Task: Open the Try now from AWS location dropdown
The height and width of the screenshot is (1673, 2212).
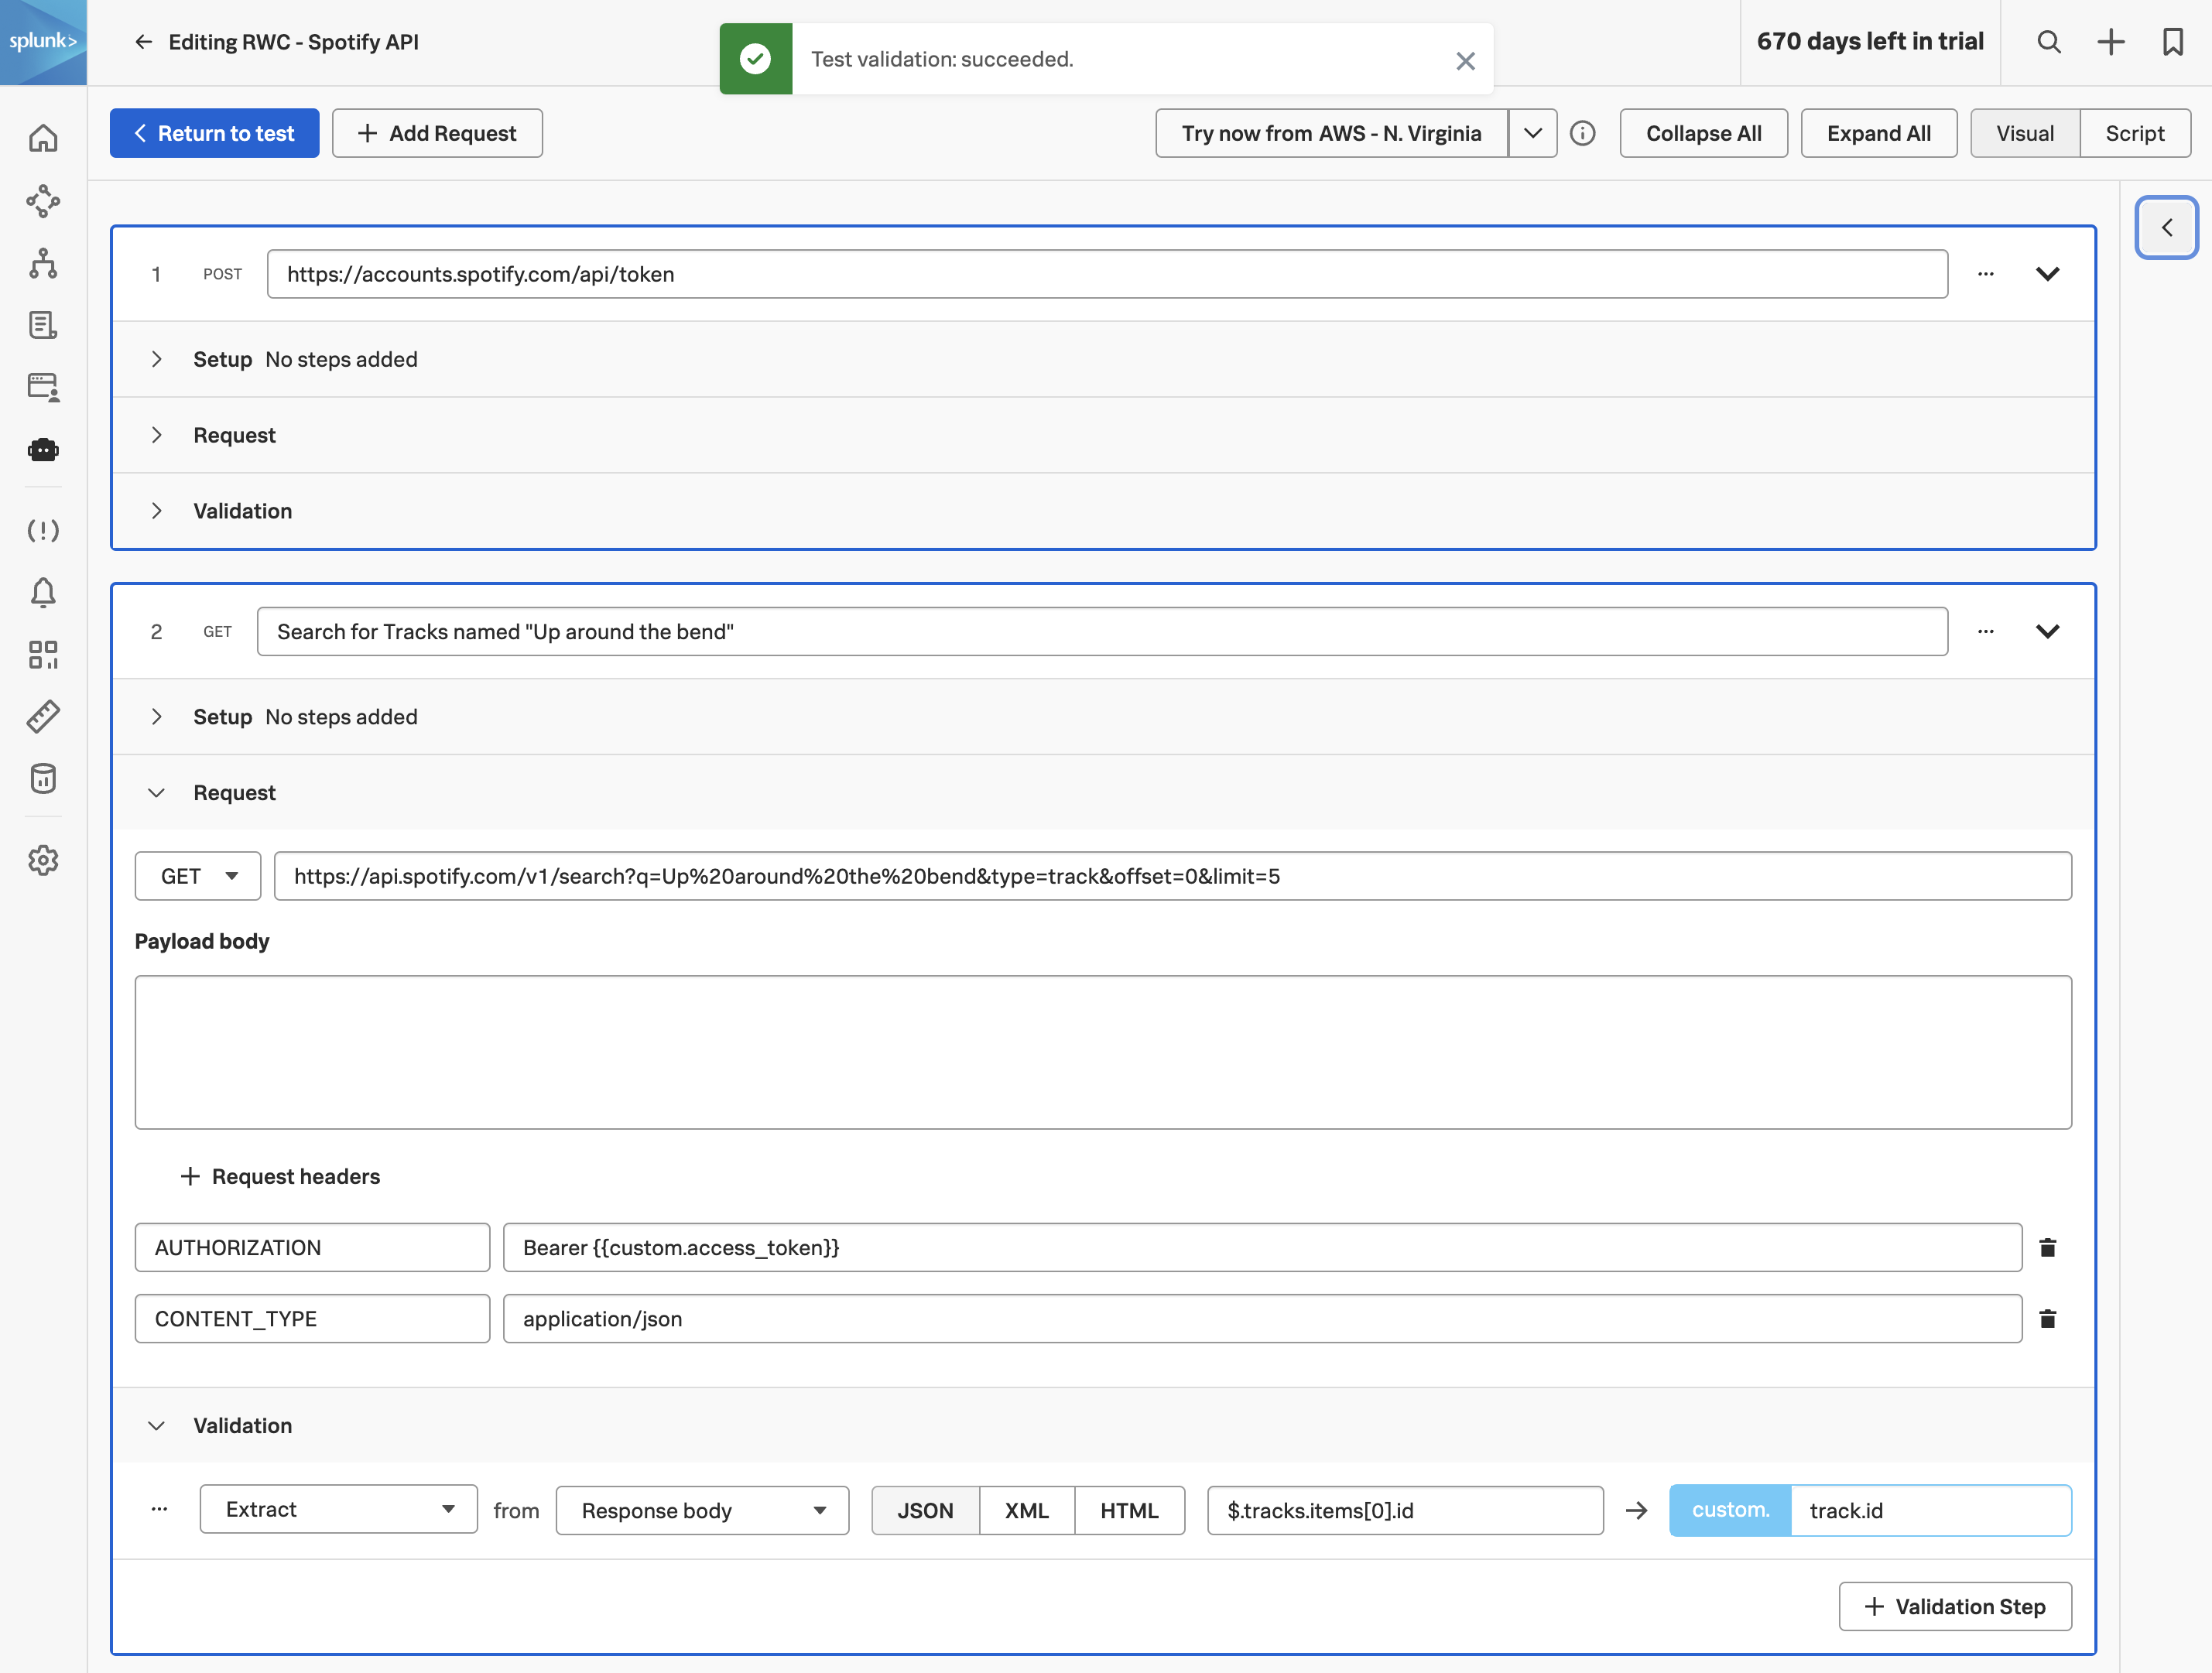Action: tap(1532, 133)
